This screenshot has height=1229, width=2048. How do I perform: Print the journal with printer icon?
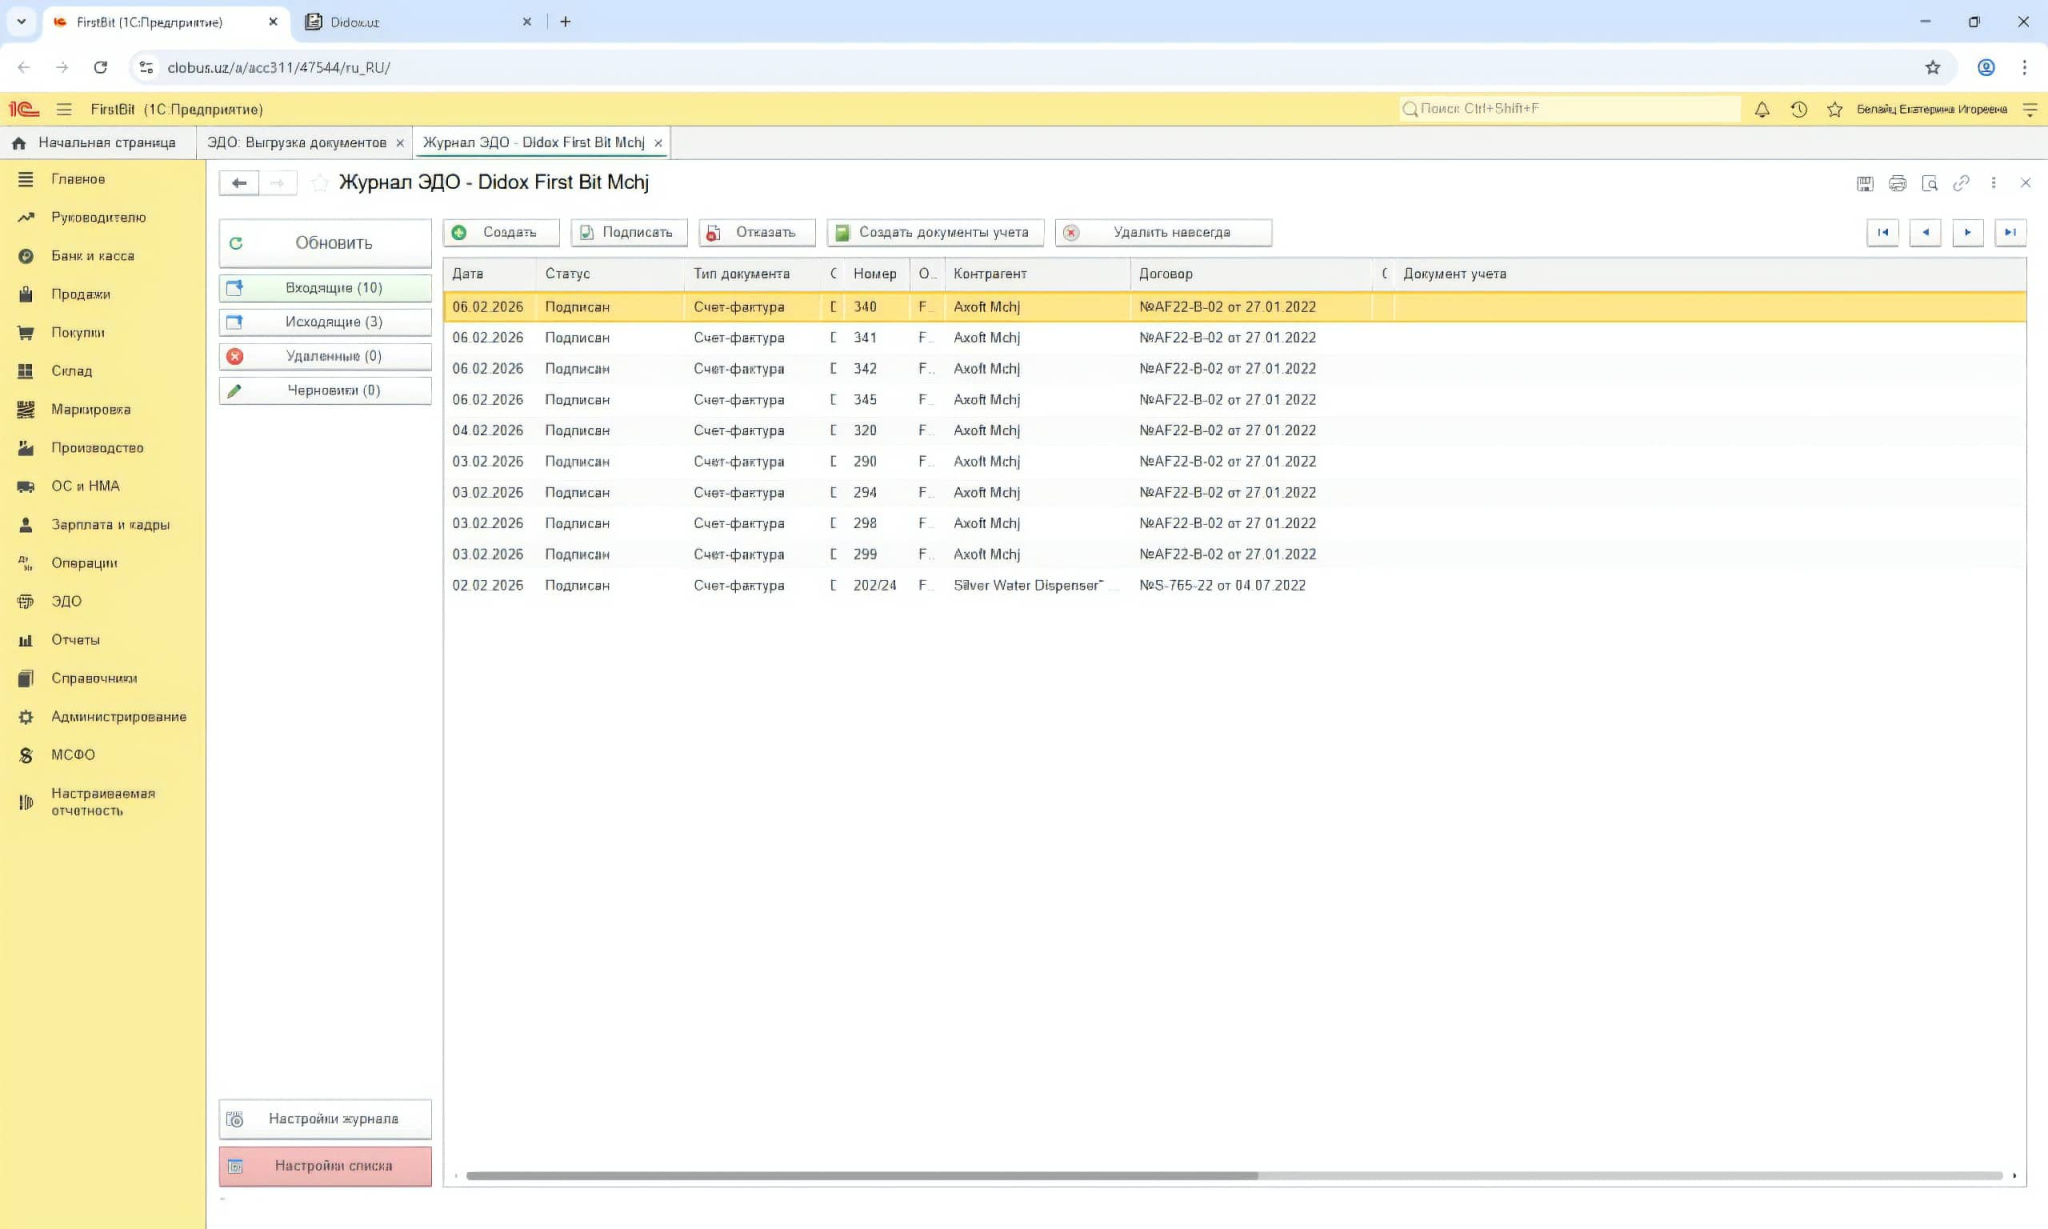point(1897,183)
